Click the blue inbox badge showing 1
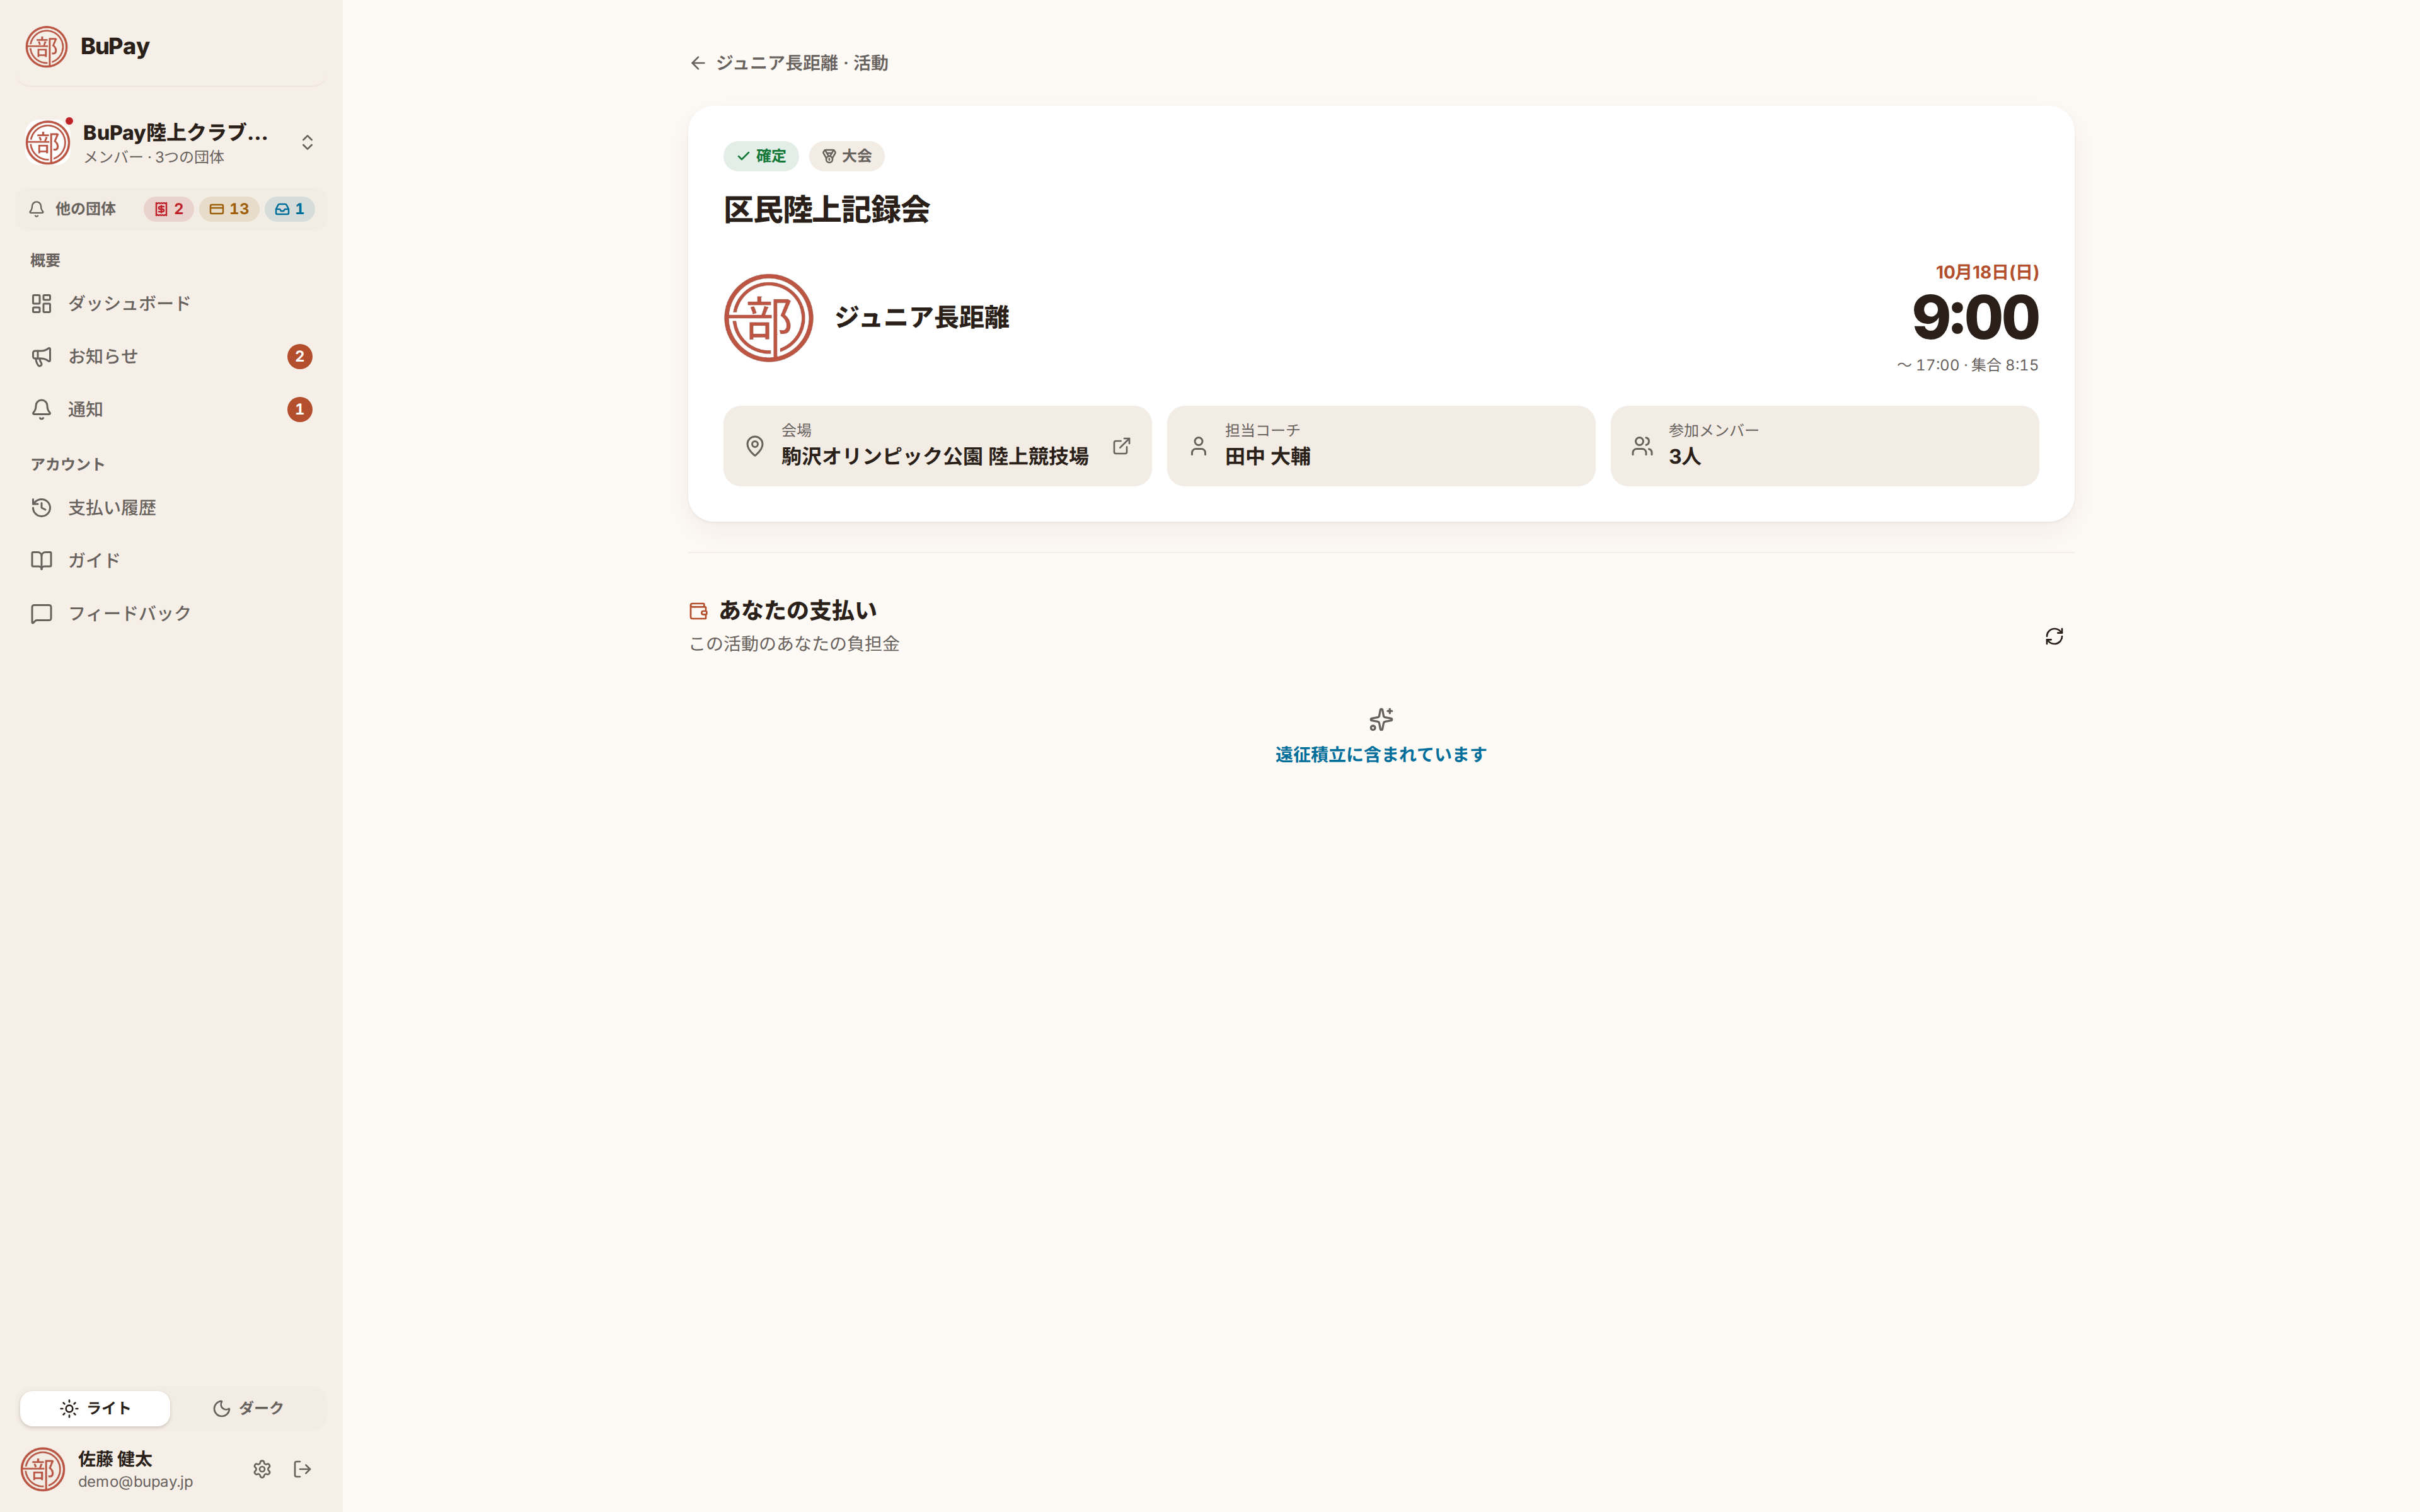Image resolution: width=2420 pixels, height=1512 pixels. [x=290, y=209]
